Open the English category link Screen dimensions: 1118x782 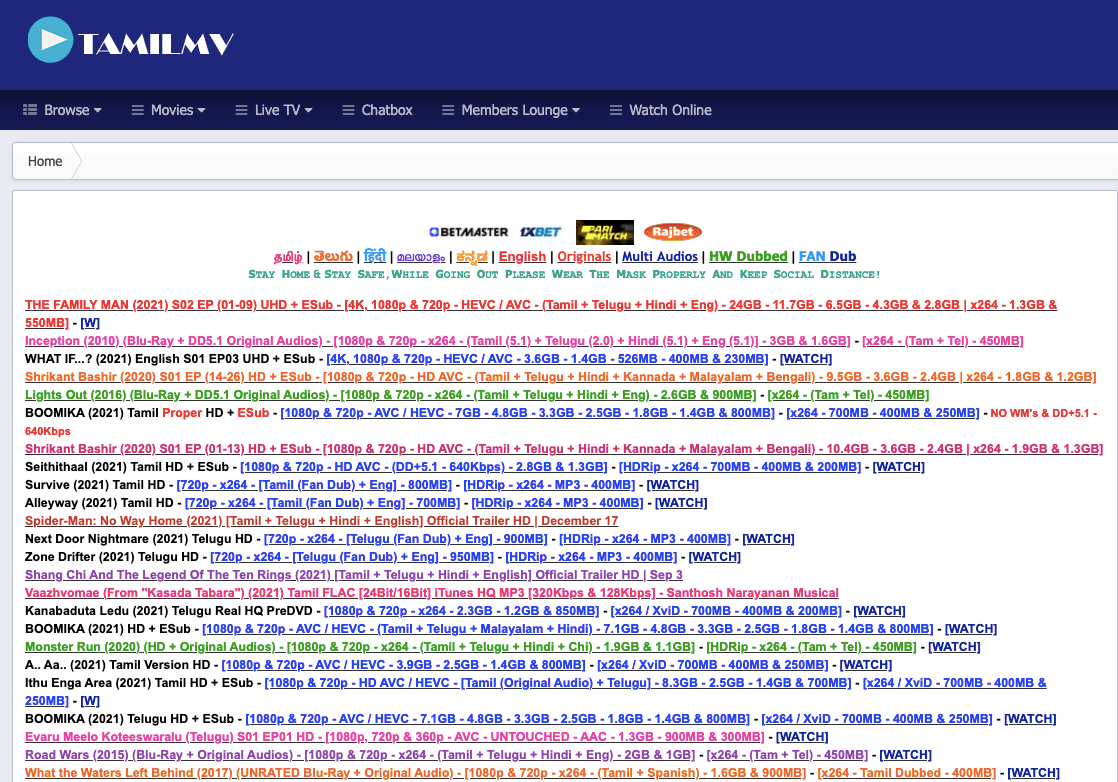pyautogui.click(x=522, y=257)
